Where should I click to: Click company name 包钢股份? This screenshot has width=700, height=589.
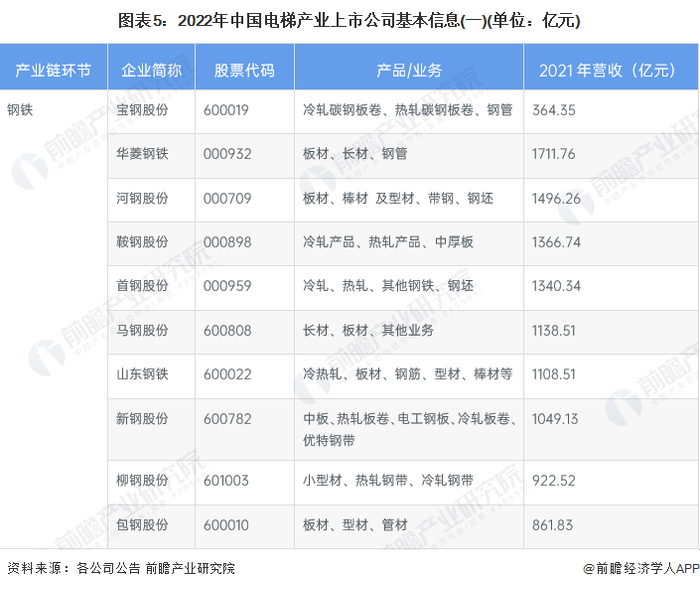point(142,525)
